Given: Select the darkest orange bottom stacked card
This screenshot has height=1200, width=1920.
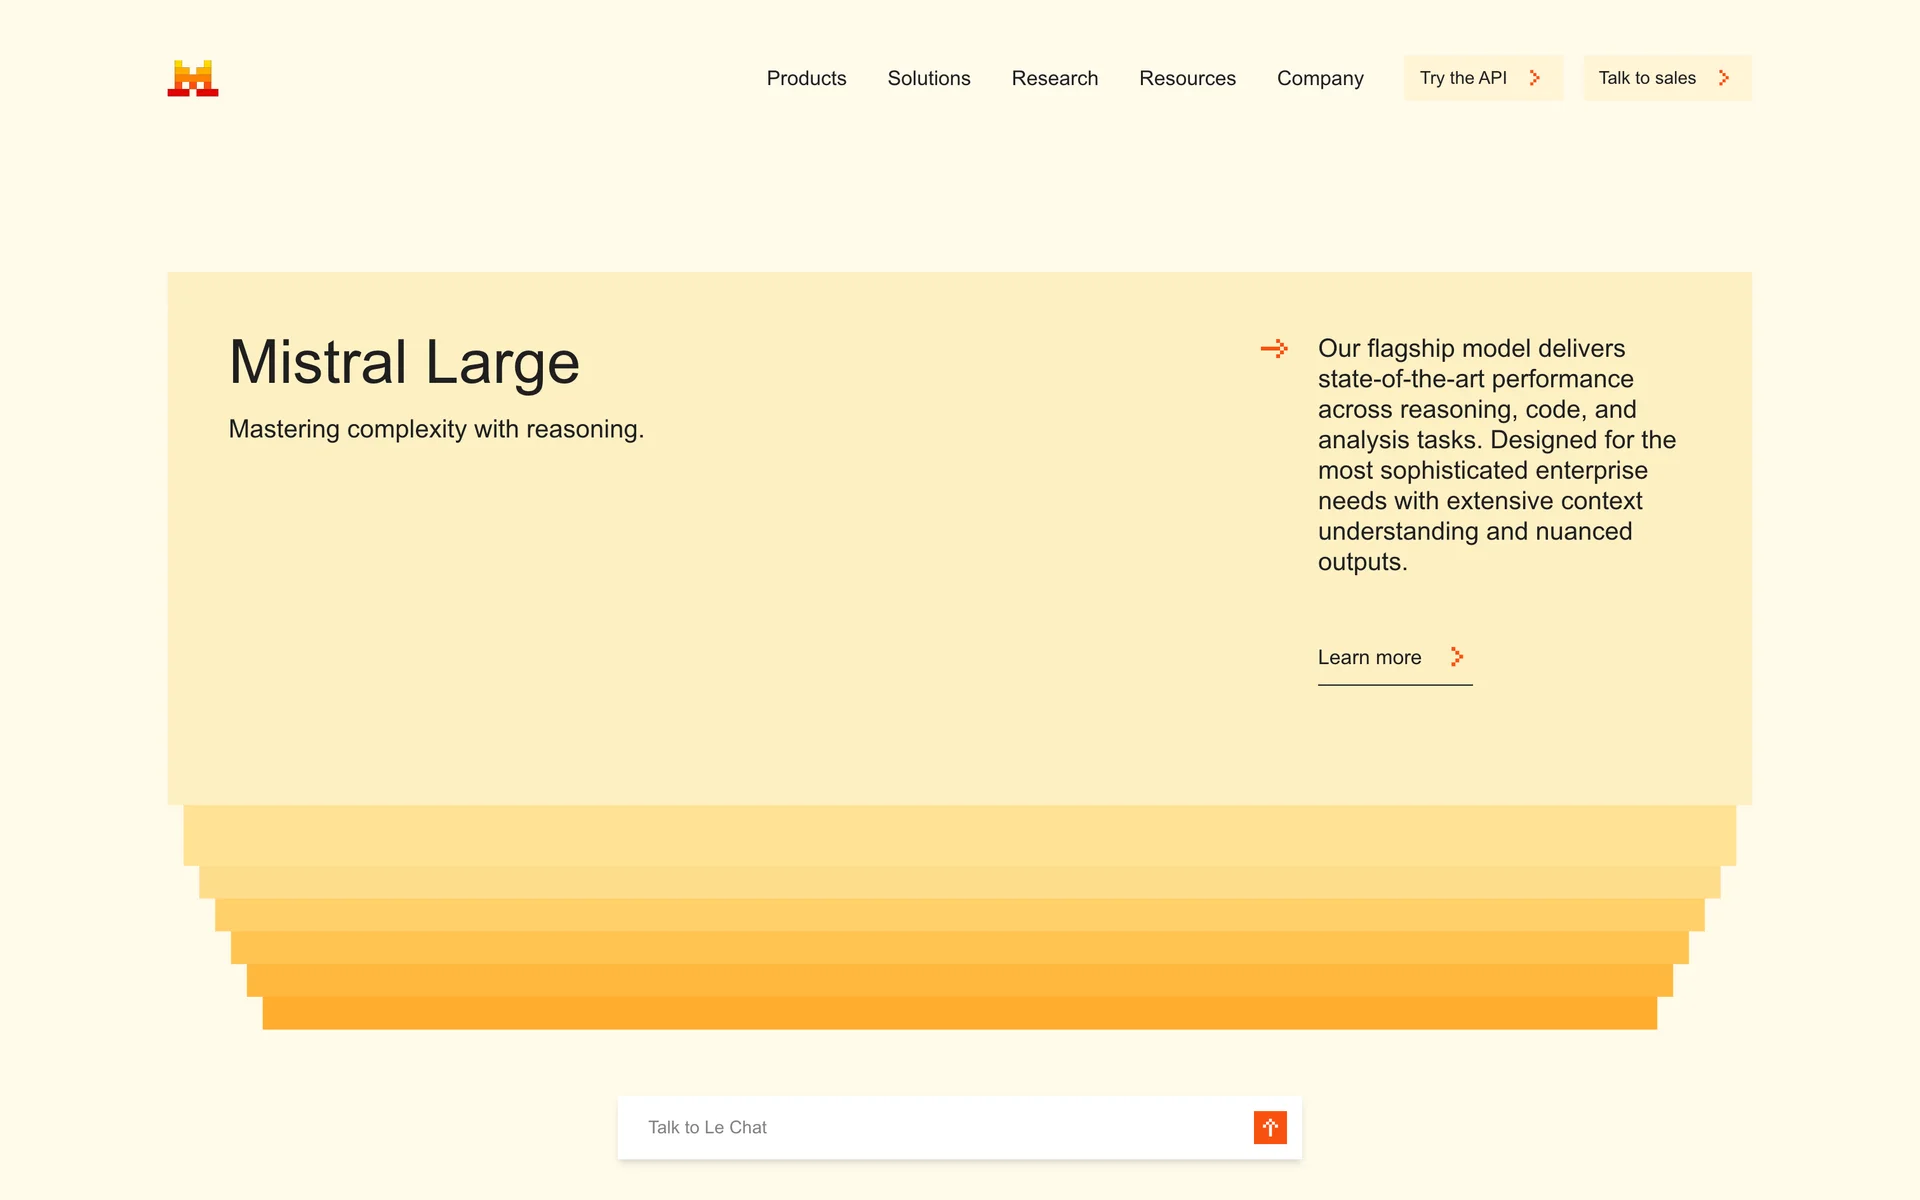Looking at the screenshot, I should pyautogui.click(x=959, y=1013).
